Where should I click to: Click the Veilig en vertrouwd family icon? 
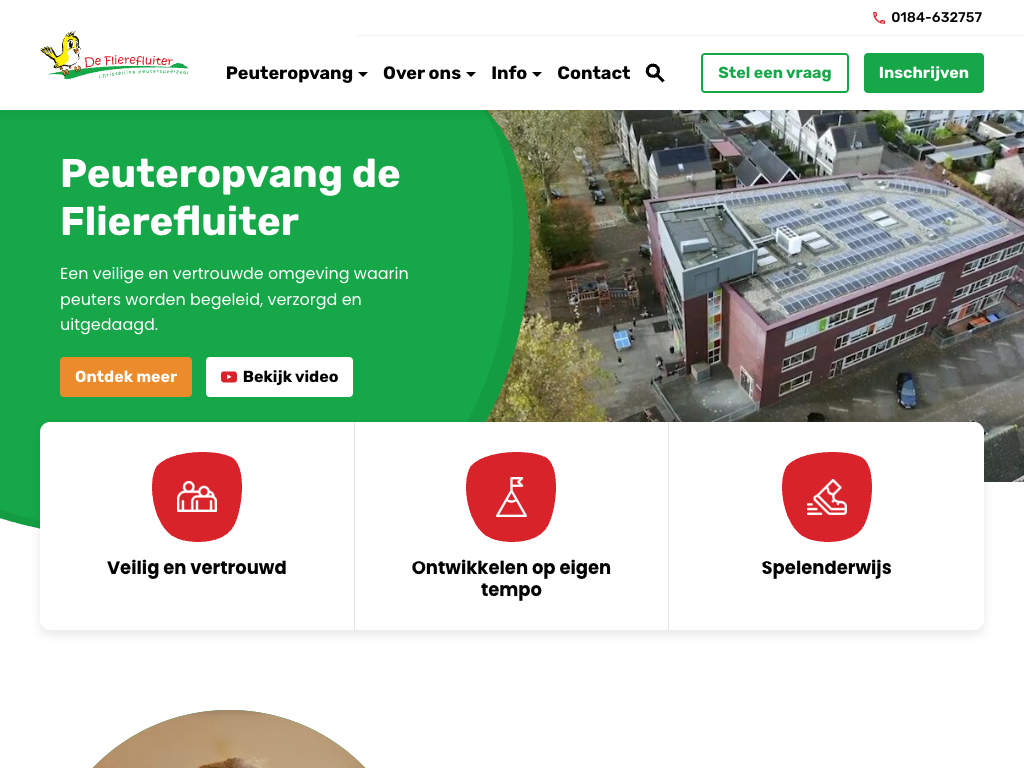click(197, 497)
